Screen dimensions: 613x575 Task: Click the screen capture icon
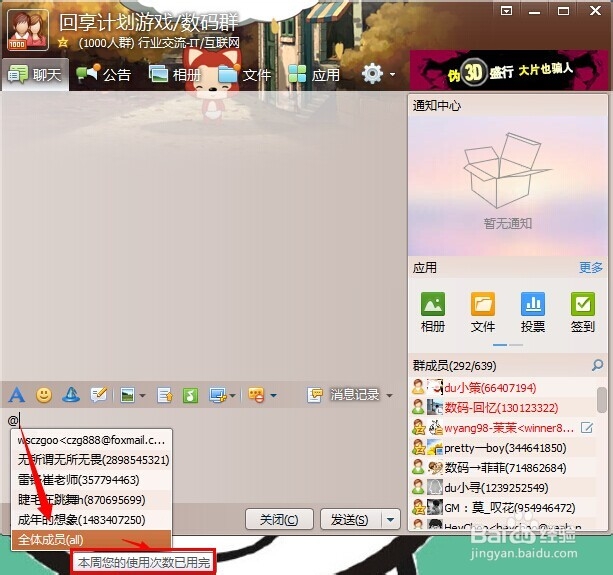tap(218, 395)
